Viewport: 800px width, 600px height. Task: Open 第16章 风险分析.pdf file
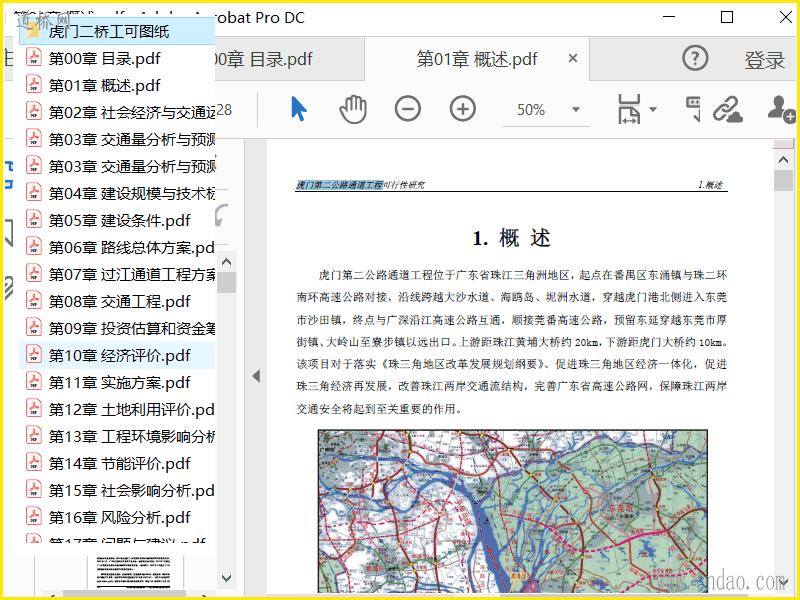(119, 517)
